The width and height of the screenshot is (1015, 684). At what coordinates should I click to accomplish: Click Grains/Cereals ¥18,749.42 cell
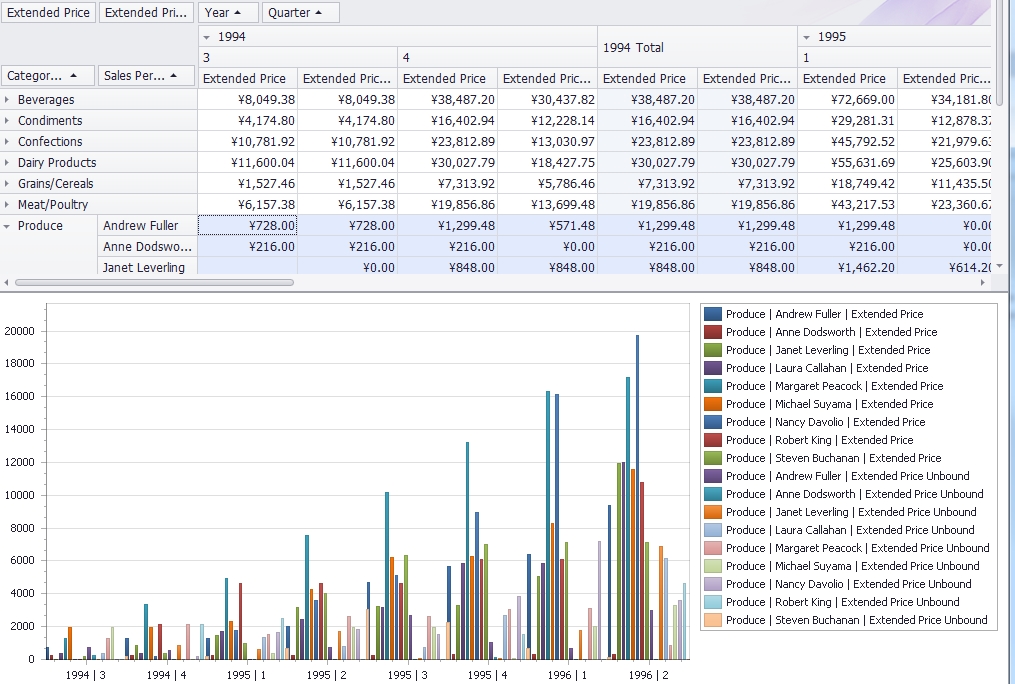[x=847, y=184]
